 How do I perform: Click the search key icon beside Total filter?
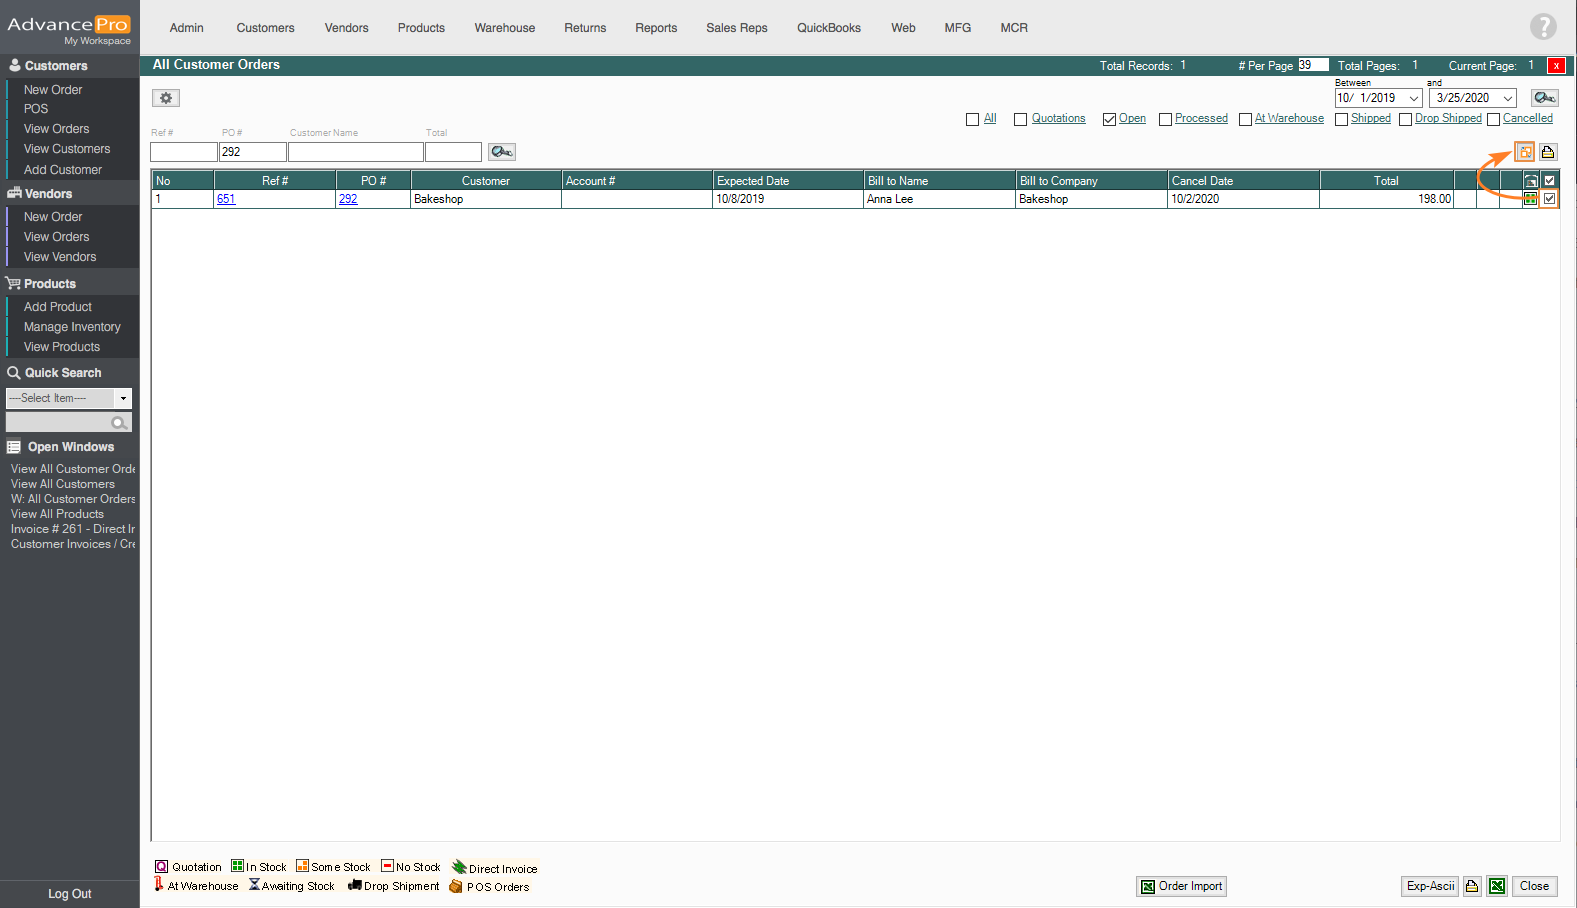[501, 152]
